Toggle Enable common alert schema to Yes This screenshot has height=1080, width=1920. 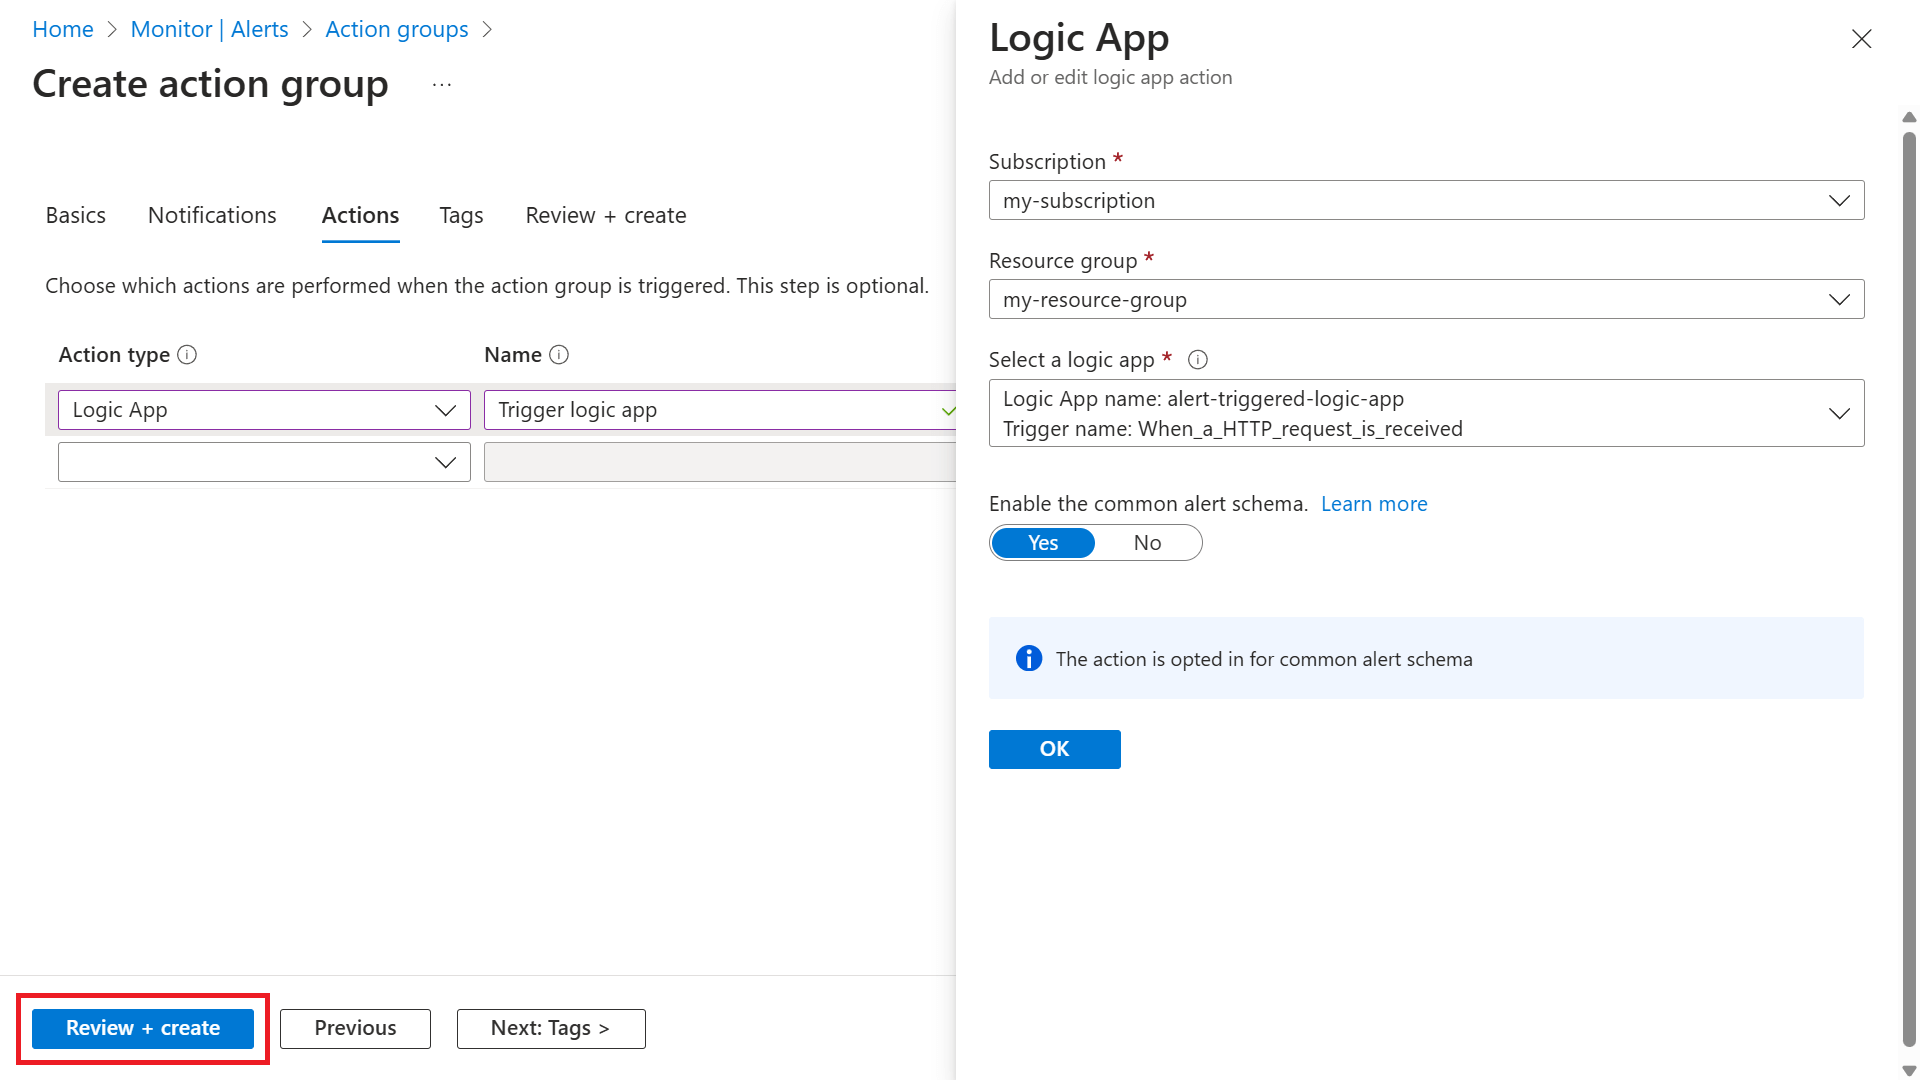(1042, 542)
